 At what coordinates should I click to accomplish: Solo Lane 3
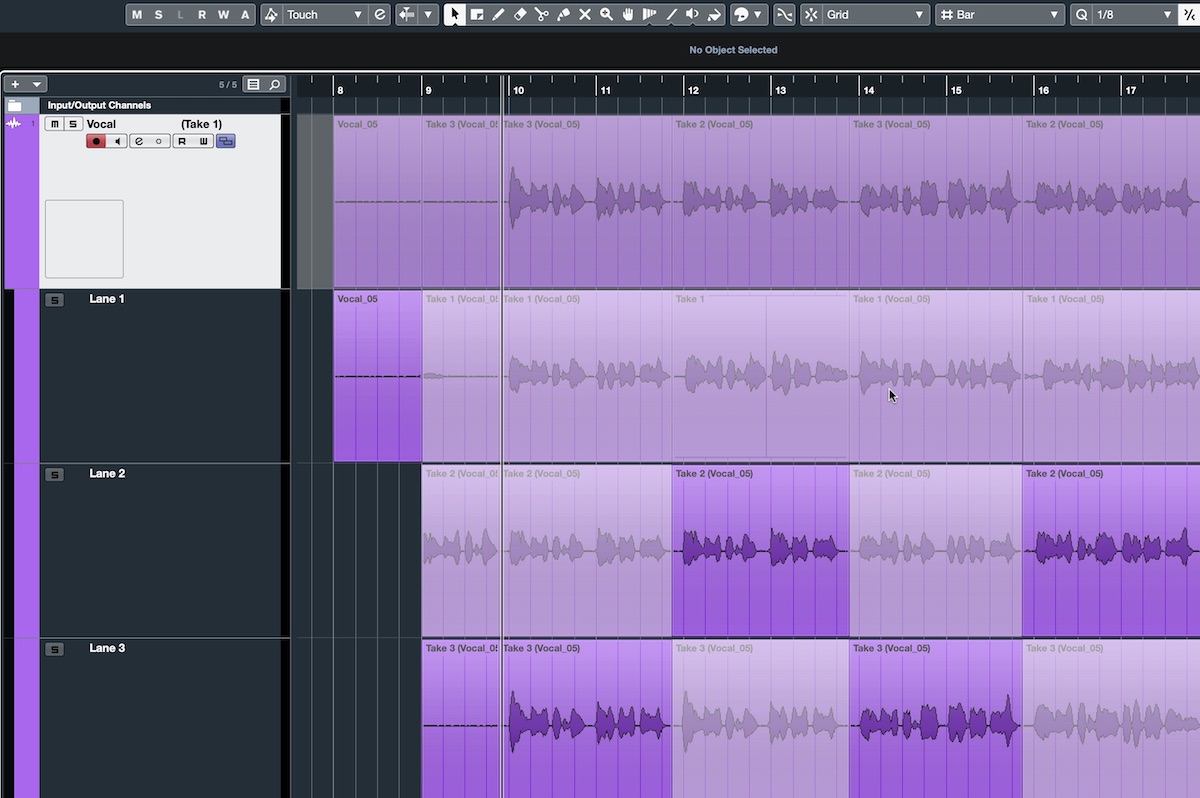point(54,650)
